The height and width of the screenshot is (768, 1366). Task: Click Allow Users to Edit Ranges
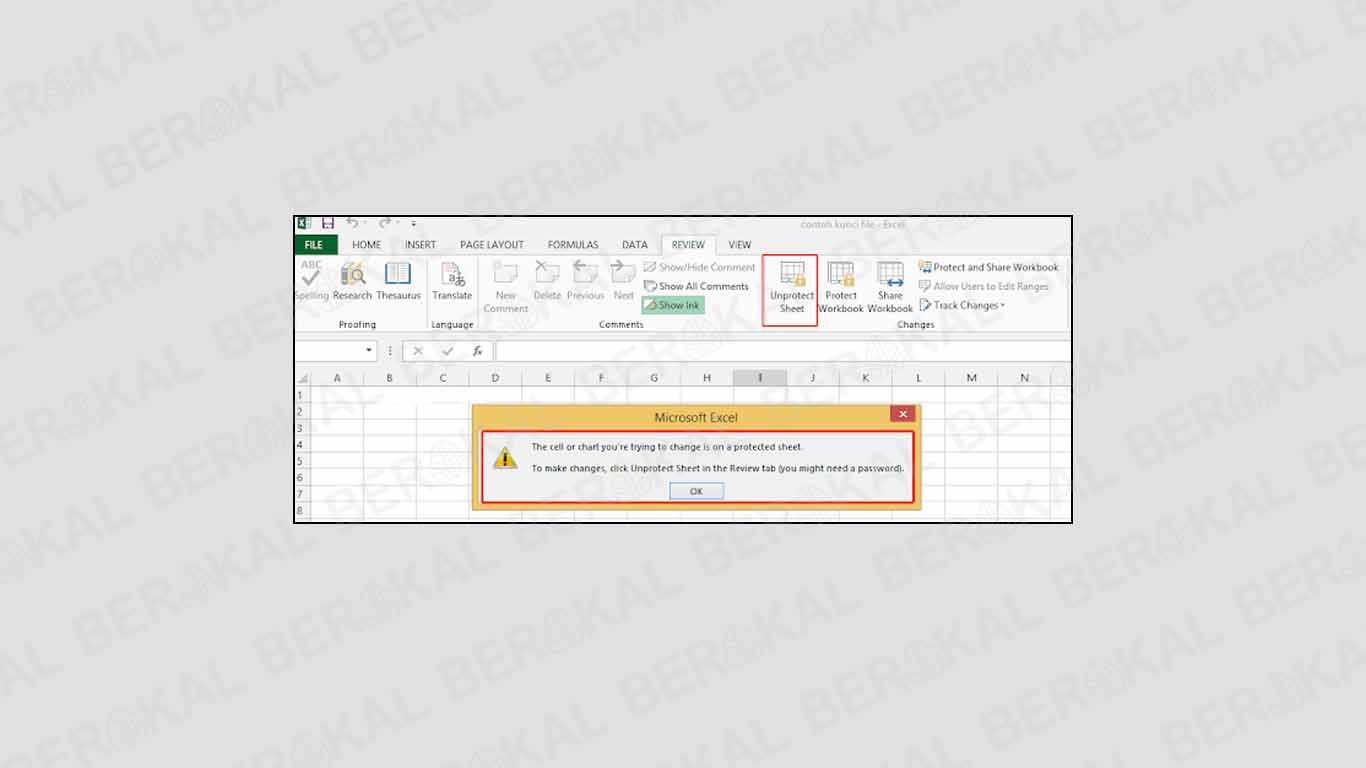pos(984,286)
